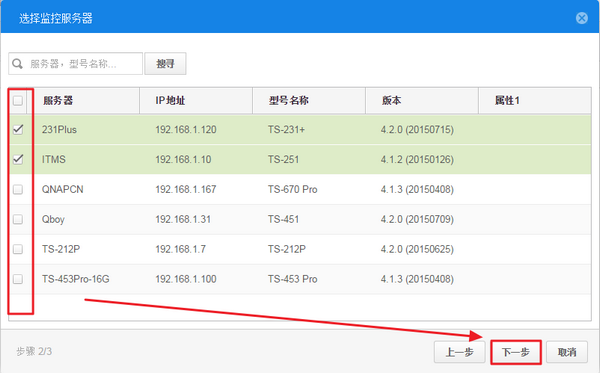Click model name TS-251
The image size is (600, 373).
pos(283,160)
